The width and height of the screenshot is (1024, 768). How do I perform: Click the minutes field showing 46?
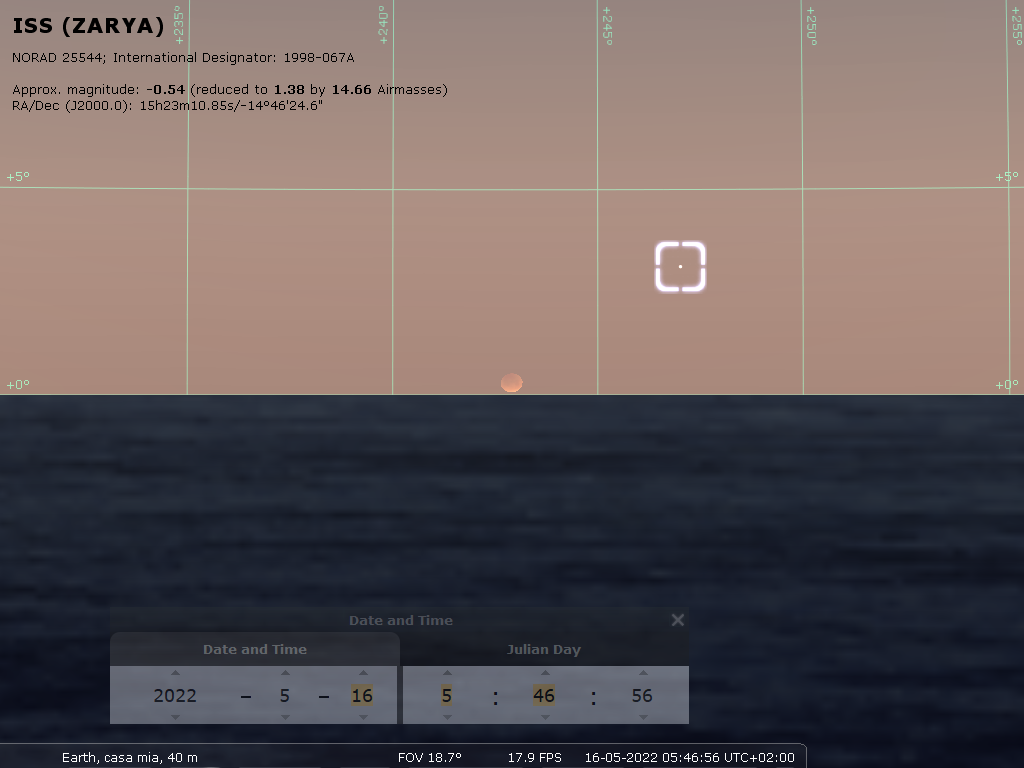click(544, 696)
